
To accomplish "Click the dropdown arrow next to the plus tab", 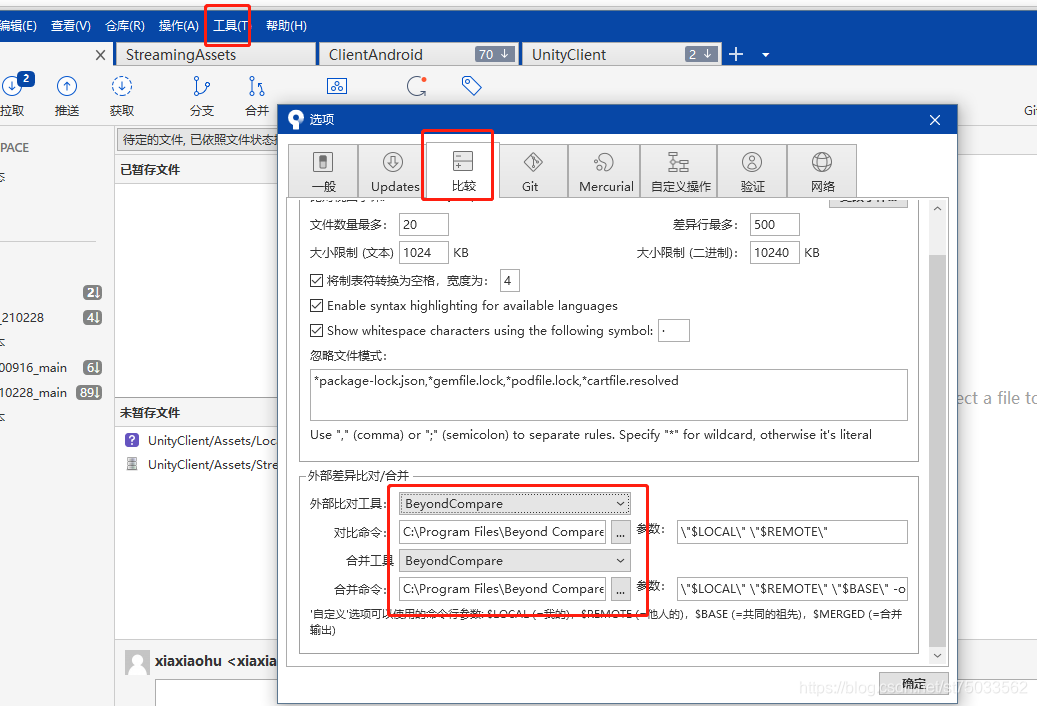I will coord(763,55).
